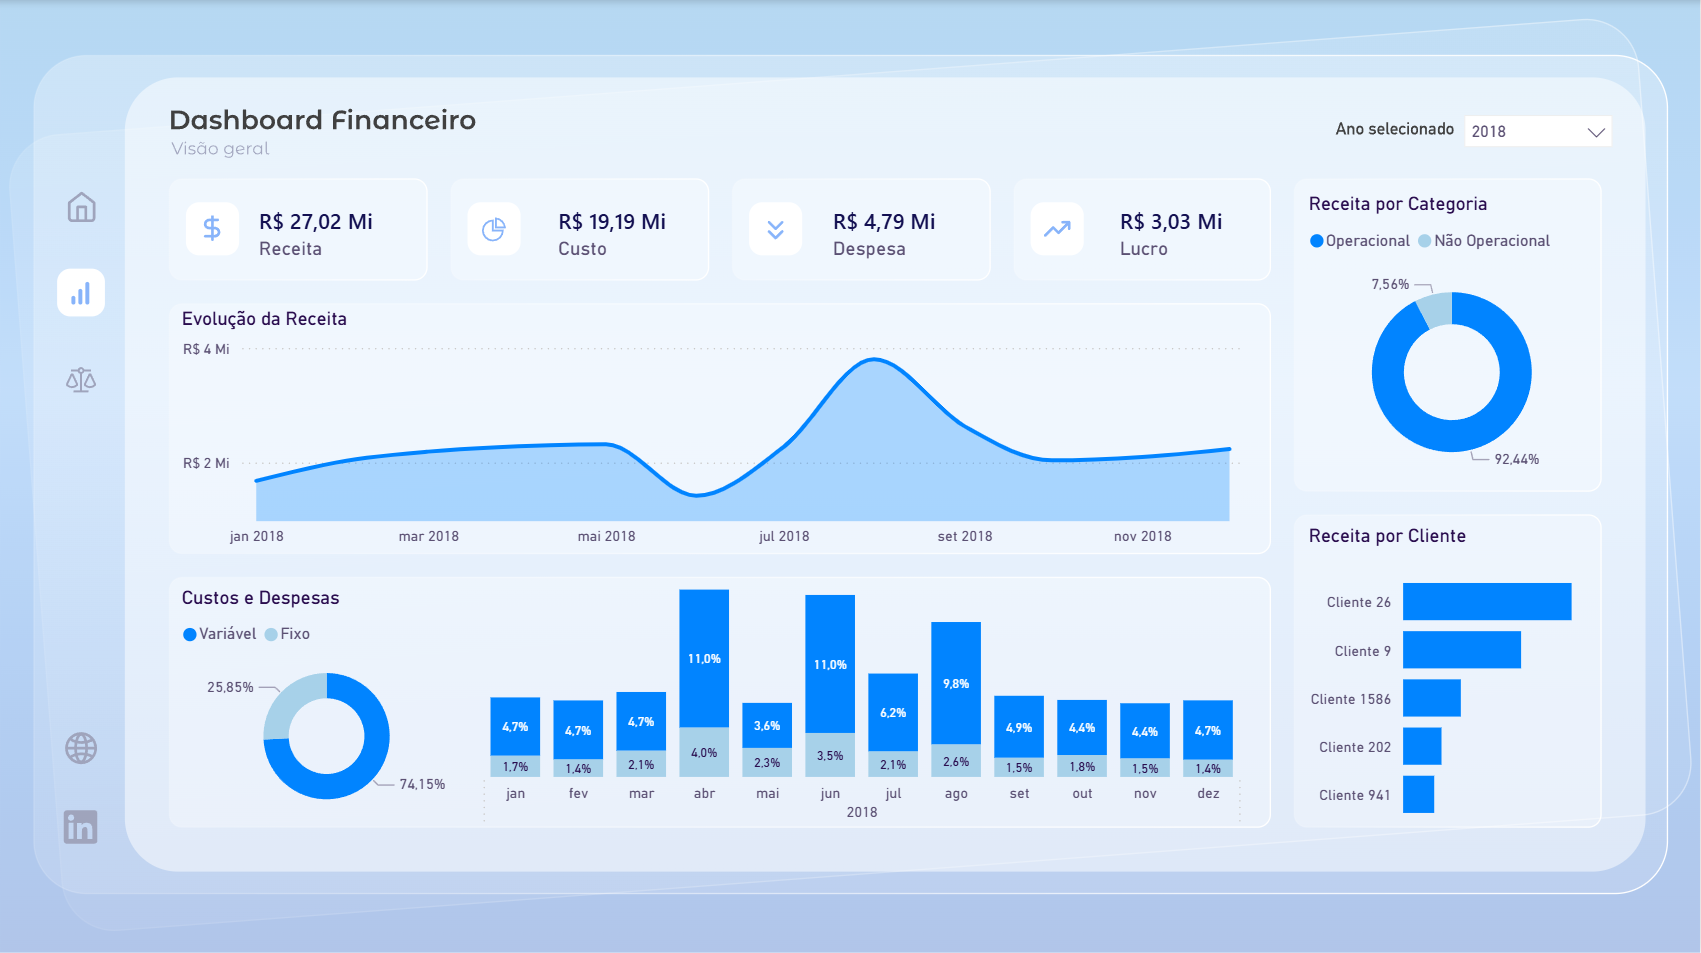Click the Dashboard Financeiro title
1701x953 pixels.
[322, 120]
